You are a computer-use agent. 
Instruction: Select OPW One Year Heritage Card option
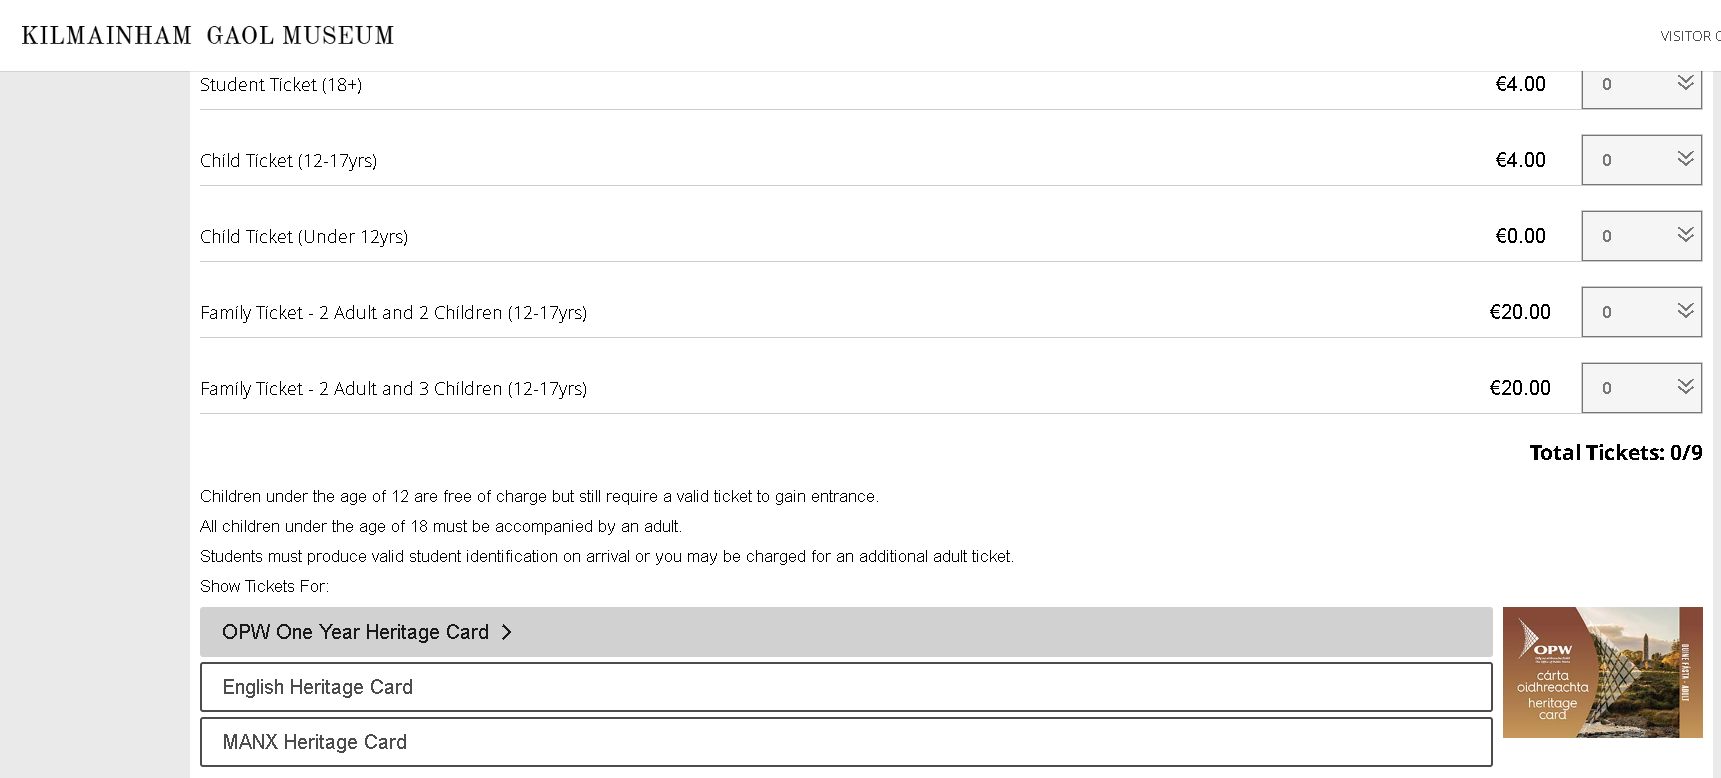coord(355,632)
